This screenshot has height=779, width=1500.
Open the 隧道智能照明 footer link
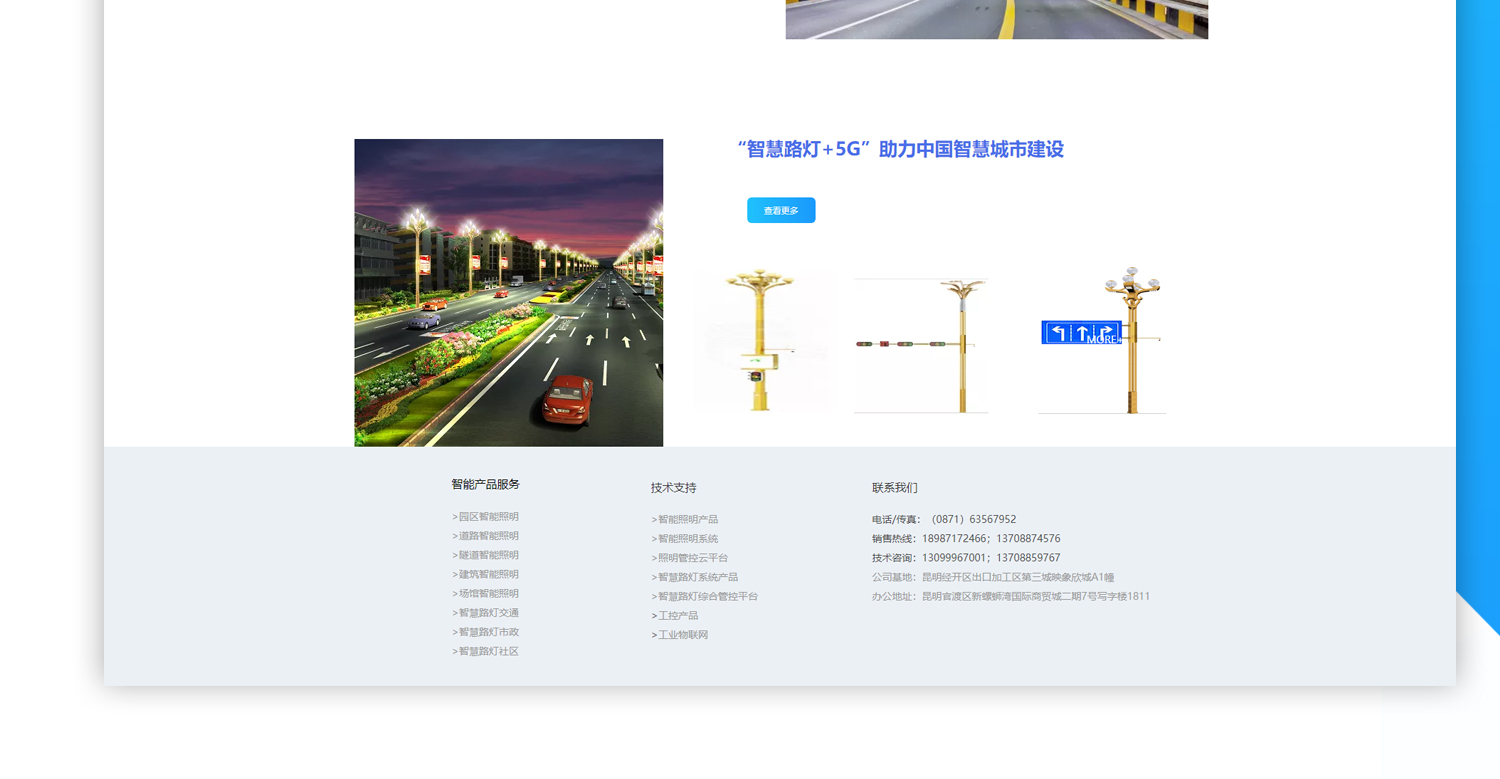pos(485,555)
